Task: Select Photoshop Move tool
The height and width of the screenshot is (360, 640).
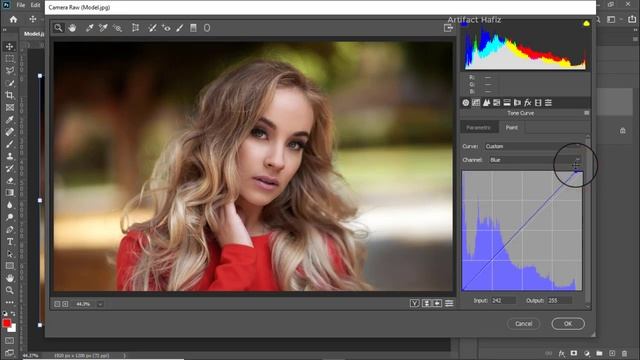Action: tap(9, 46)
